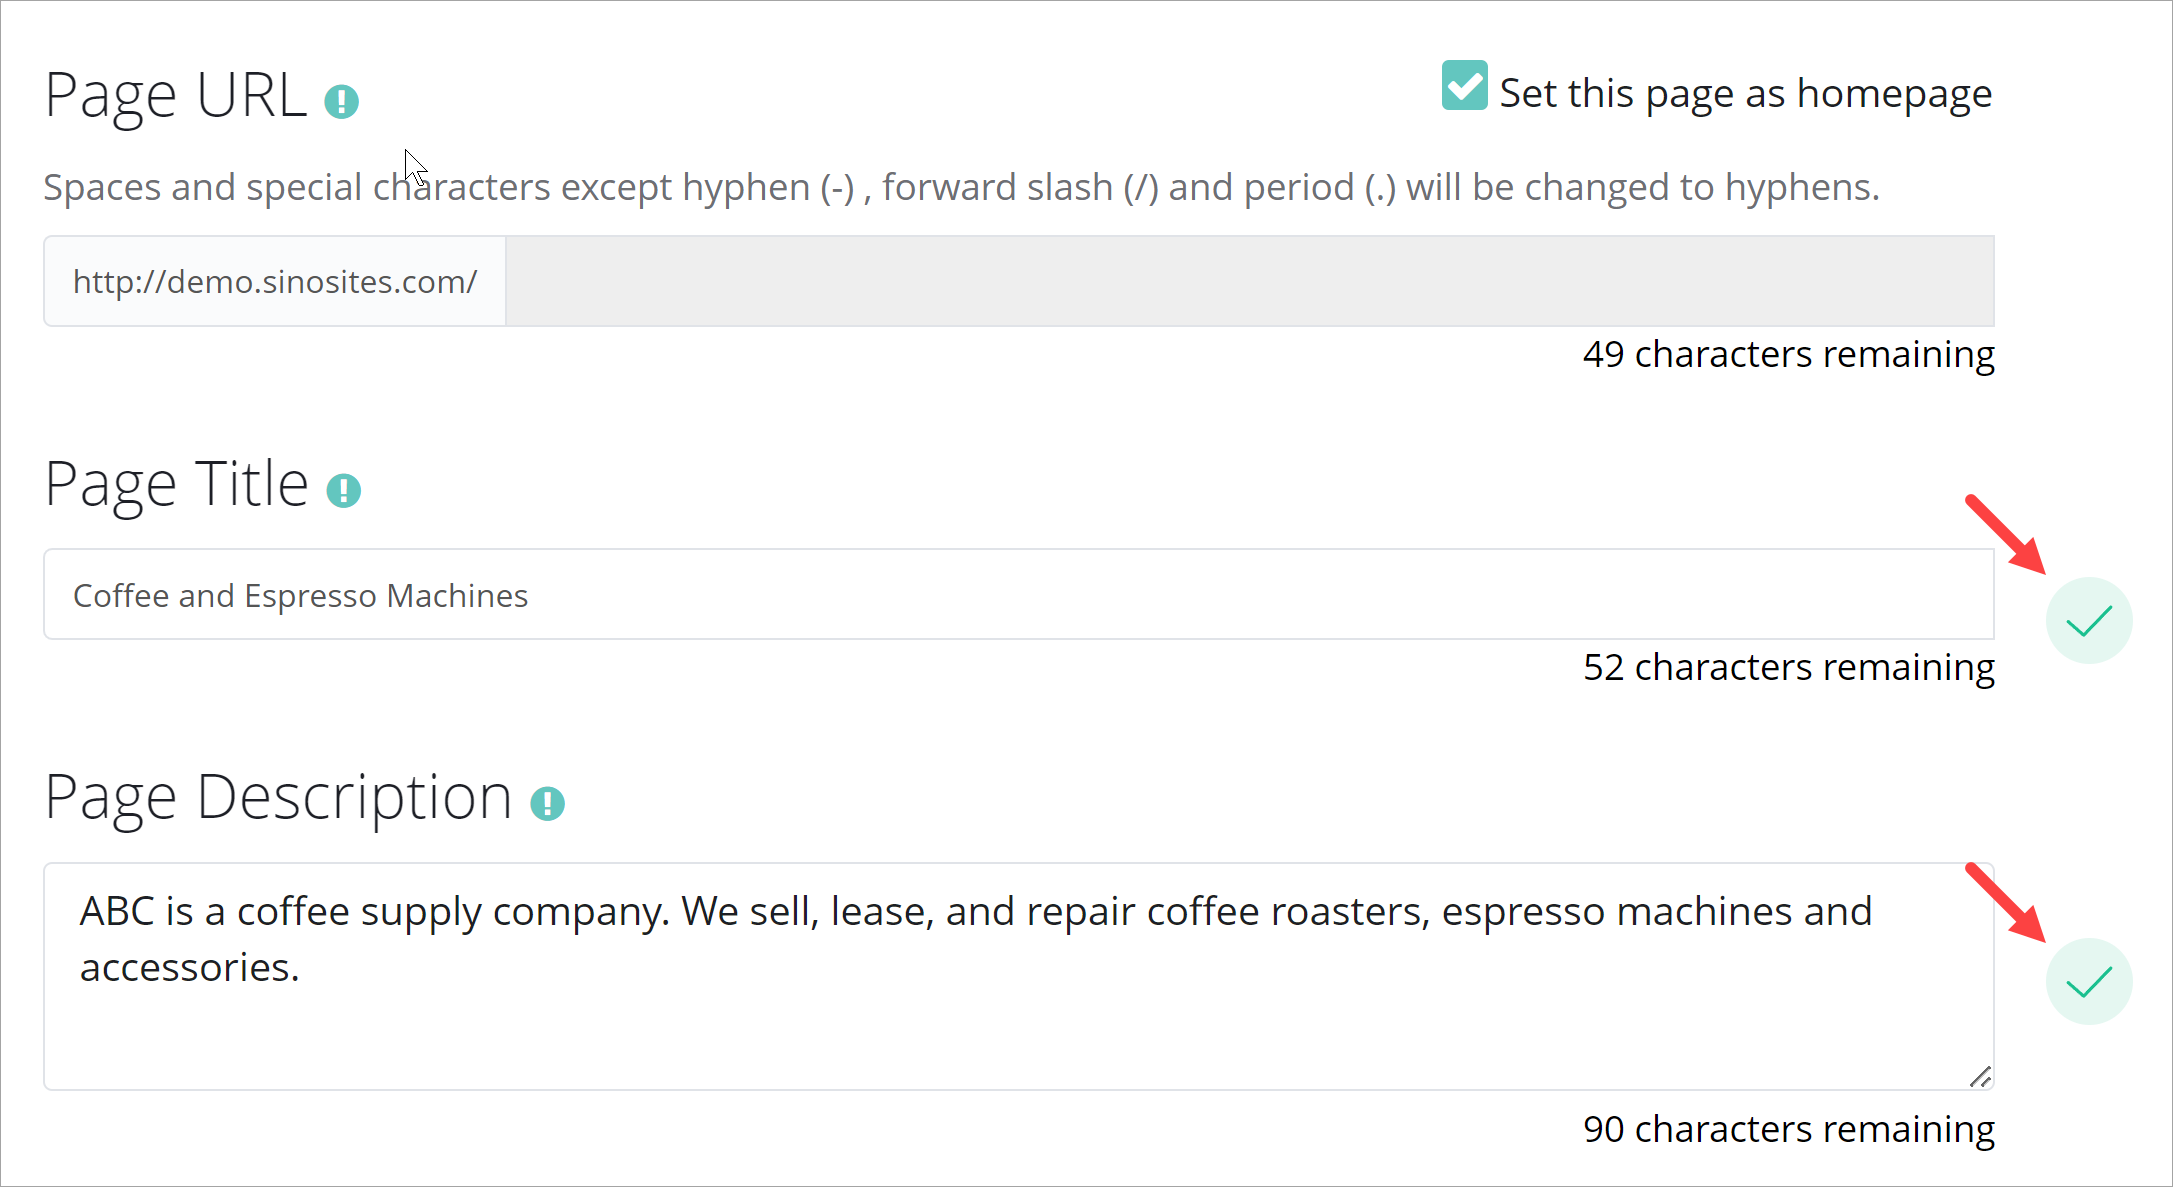Click the info icon beside Page Description
The width and height of the screenshot is (2173, 1187).
tap(547, 803)
